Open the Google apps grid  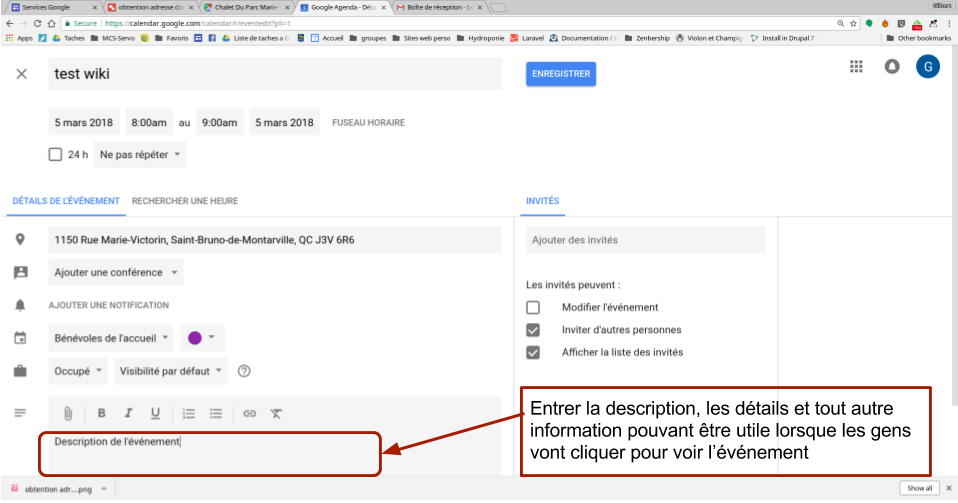coord(856,67)
